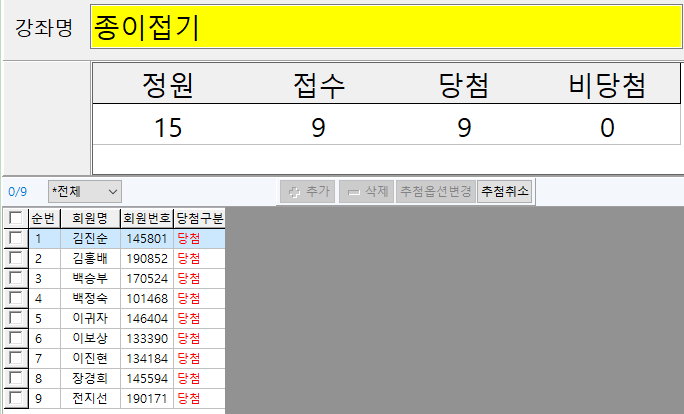This screenshot has width=684, height=414.
Task: Check the box for row 백승부
Action: pyautogui.click(x=16, y=278)
